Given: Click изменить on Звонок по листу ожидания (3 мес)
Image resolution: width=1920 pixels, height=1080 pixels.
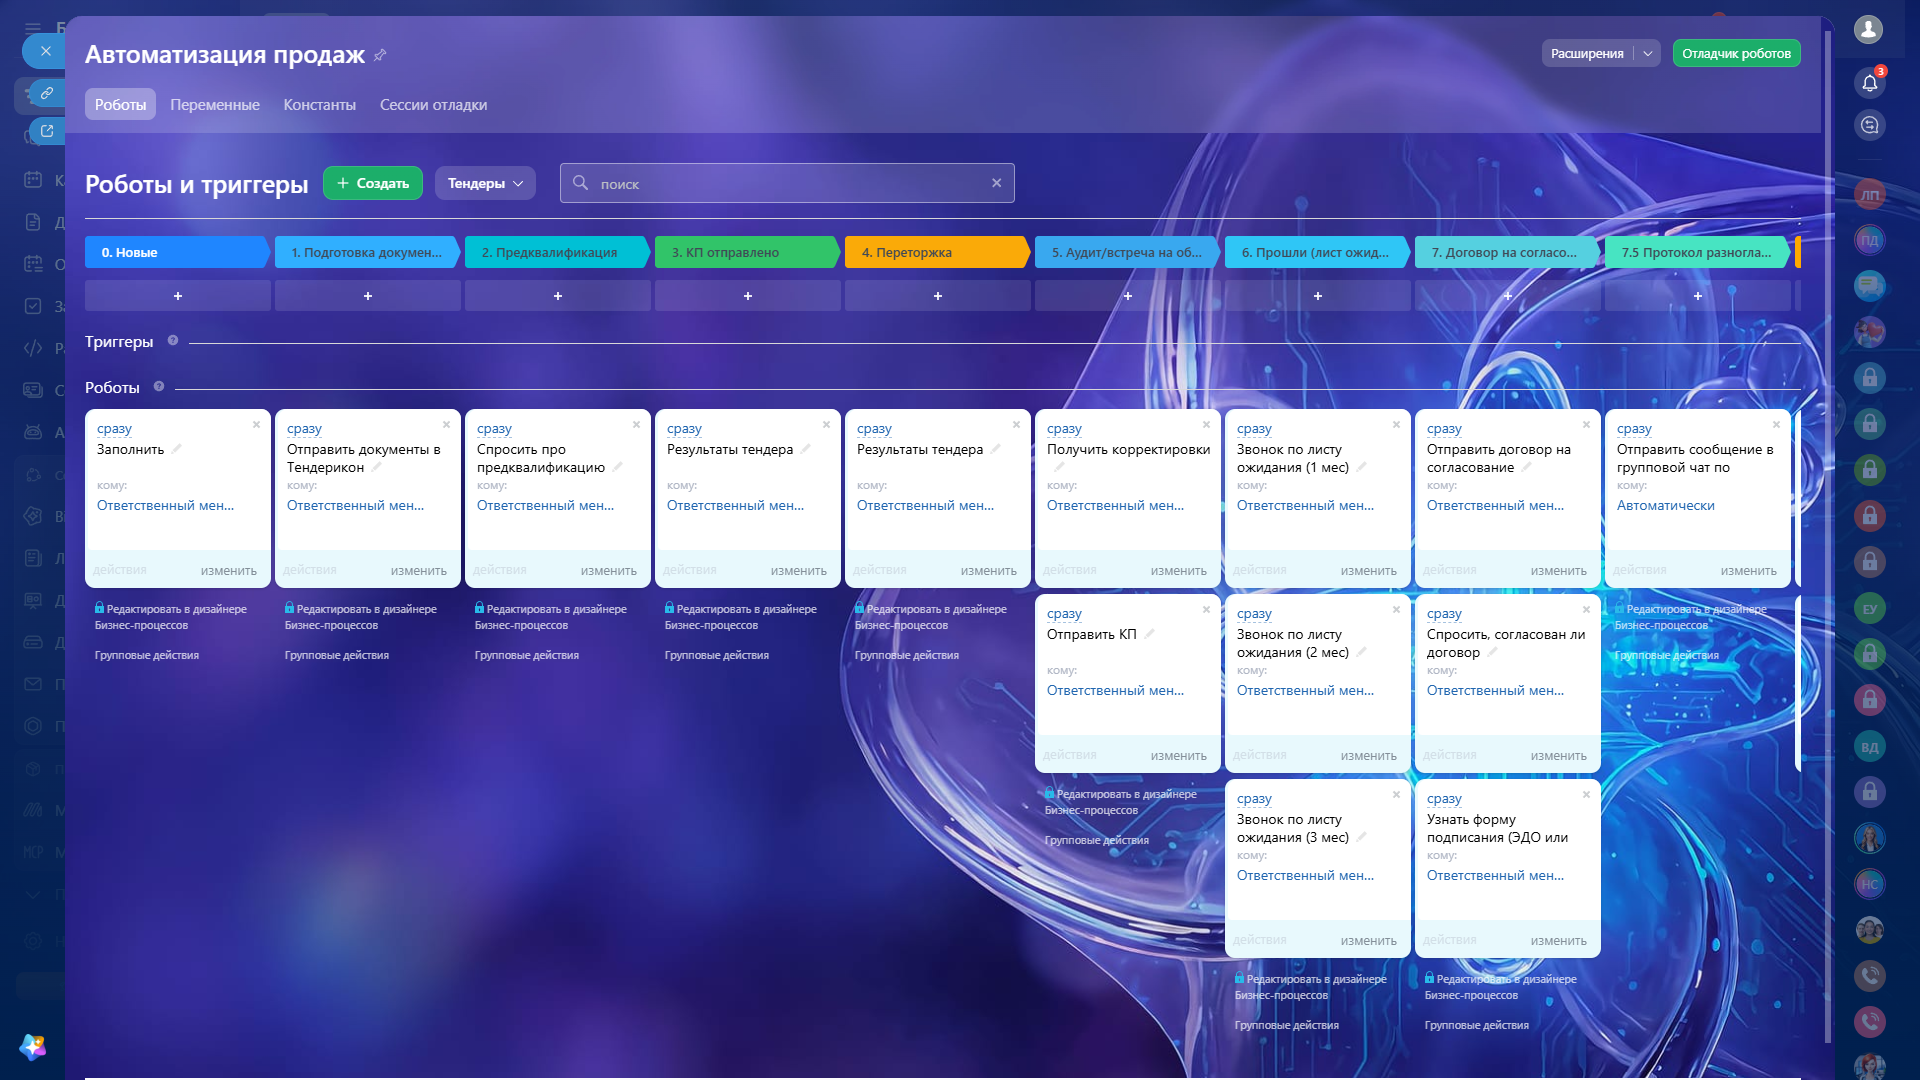Looking at the screenshot, I should click(x=1368, y=941).
